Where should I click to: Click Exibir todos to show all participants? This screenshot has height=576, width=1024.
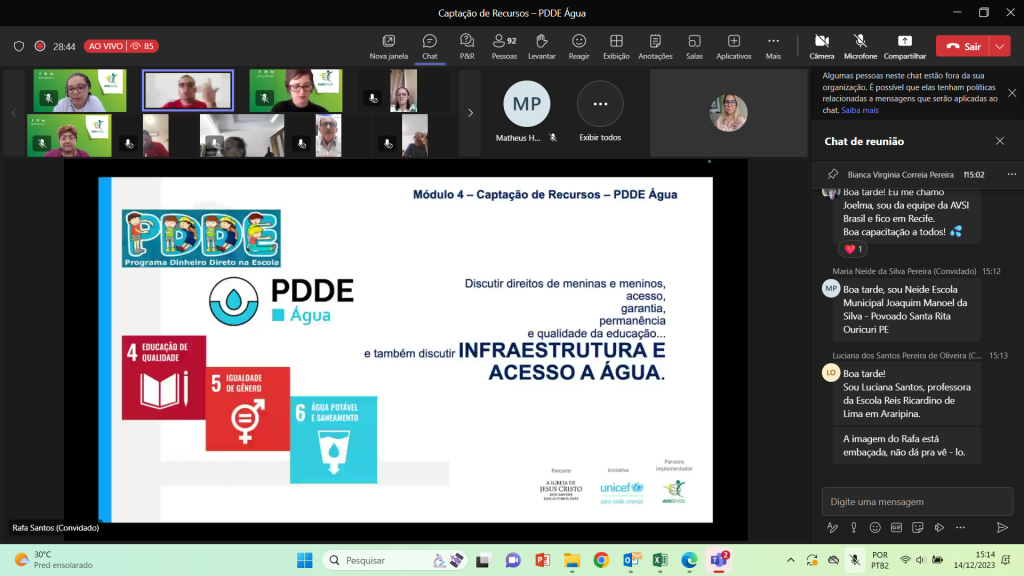(600, 112)
